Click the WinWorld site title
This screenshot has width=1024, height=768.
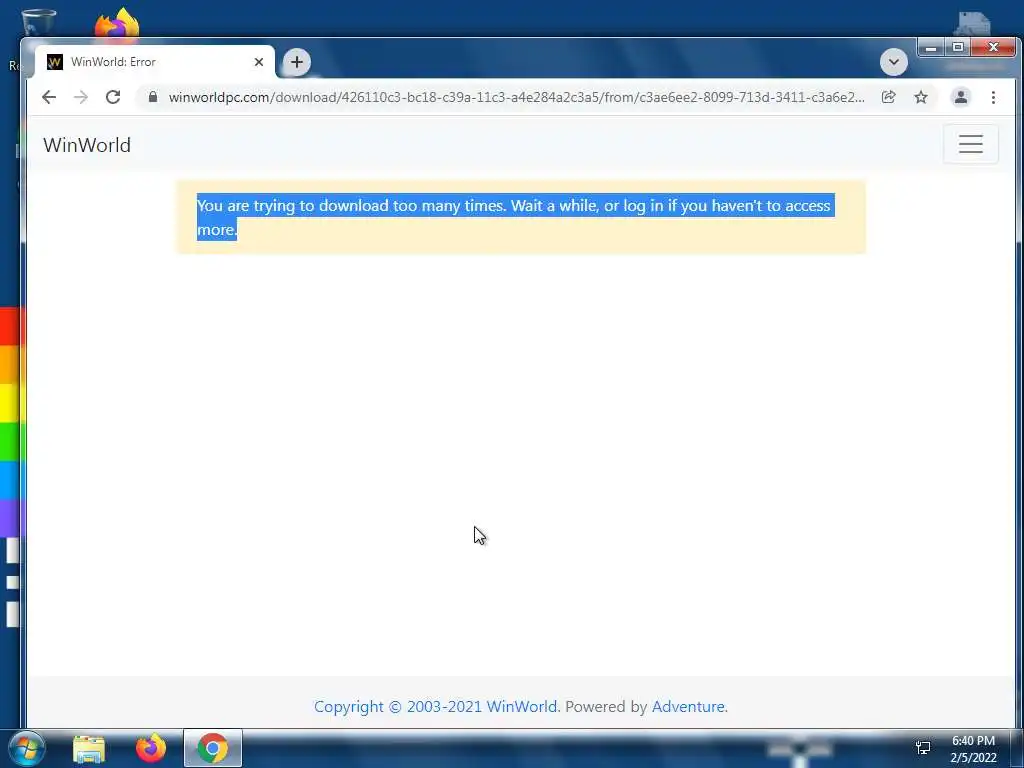87,145
